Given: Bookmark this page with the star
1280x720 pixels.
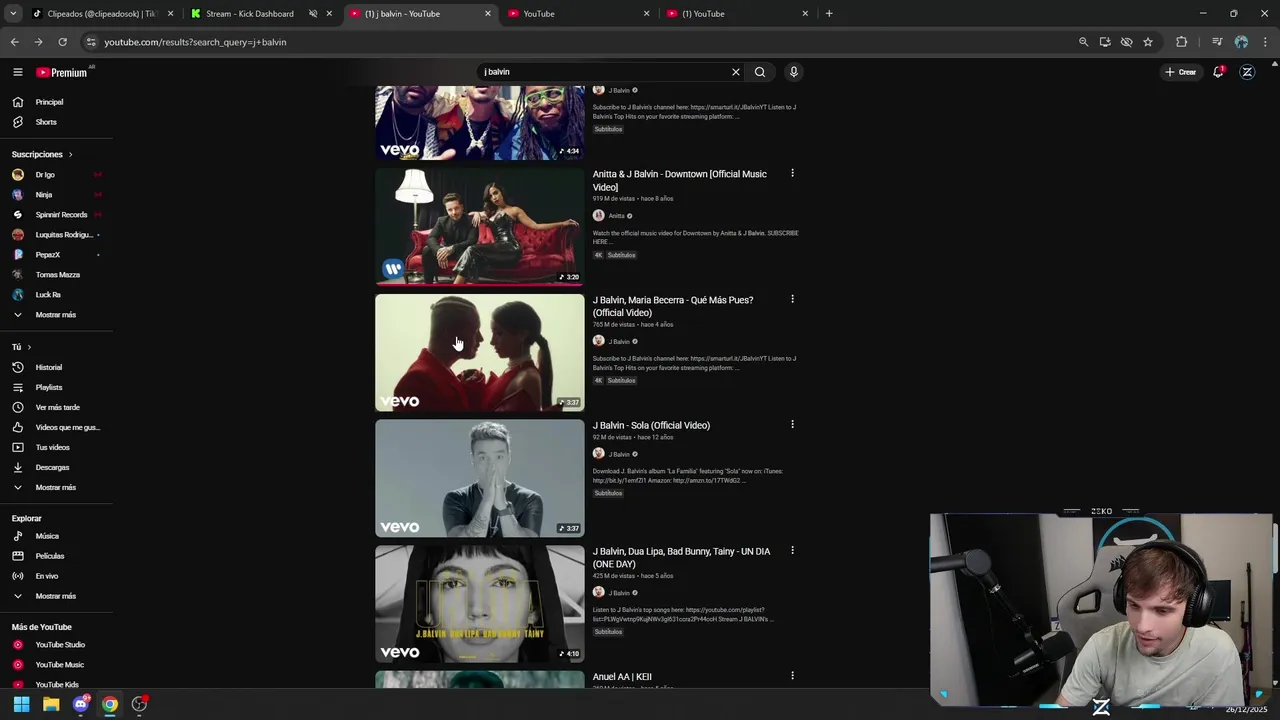Looking at the screenshot, I should [x=1148, y=42].
